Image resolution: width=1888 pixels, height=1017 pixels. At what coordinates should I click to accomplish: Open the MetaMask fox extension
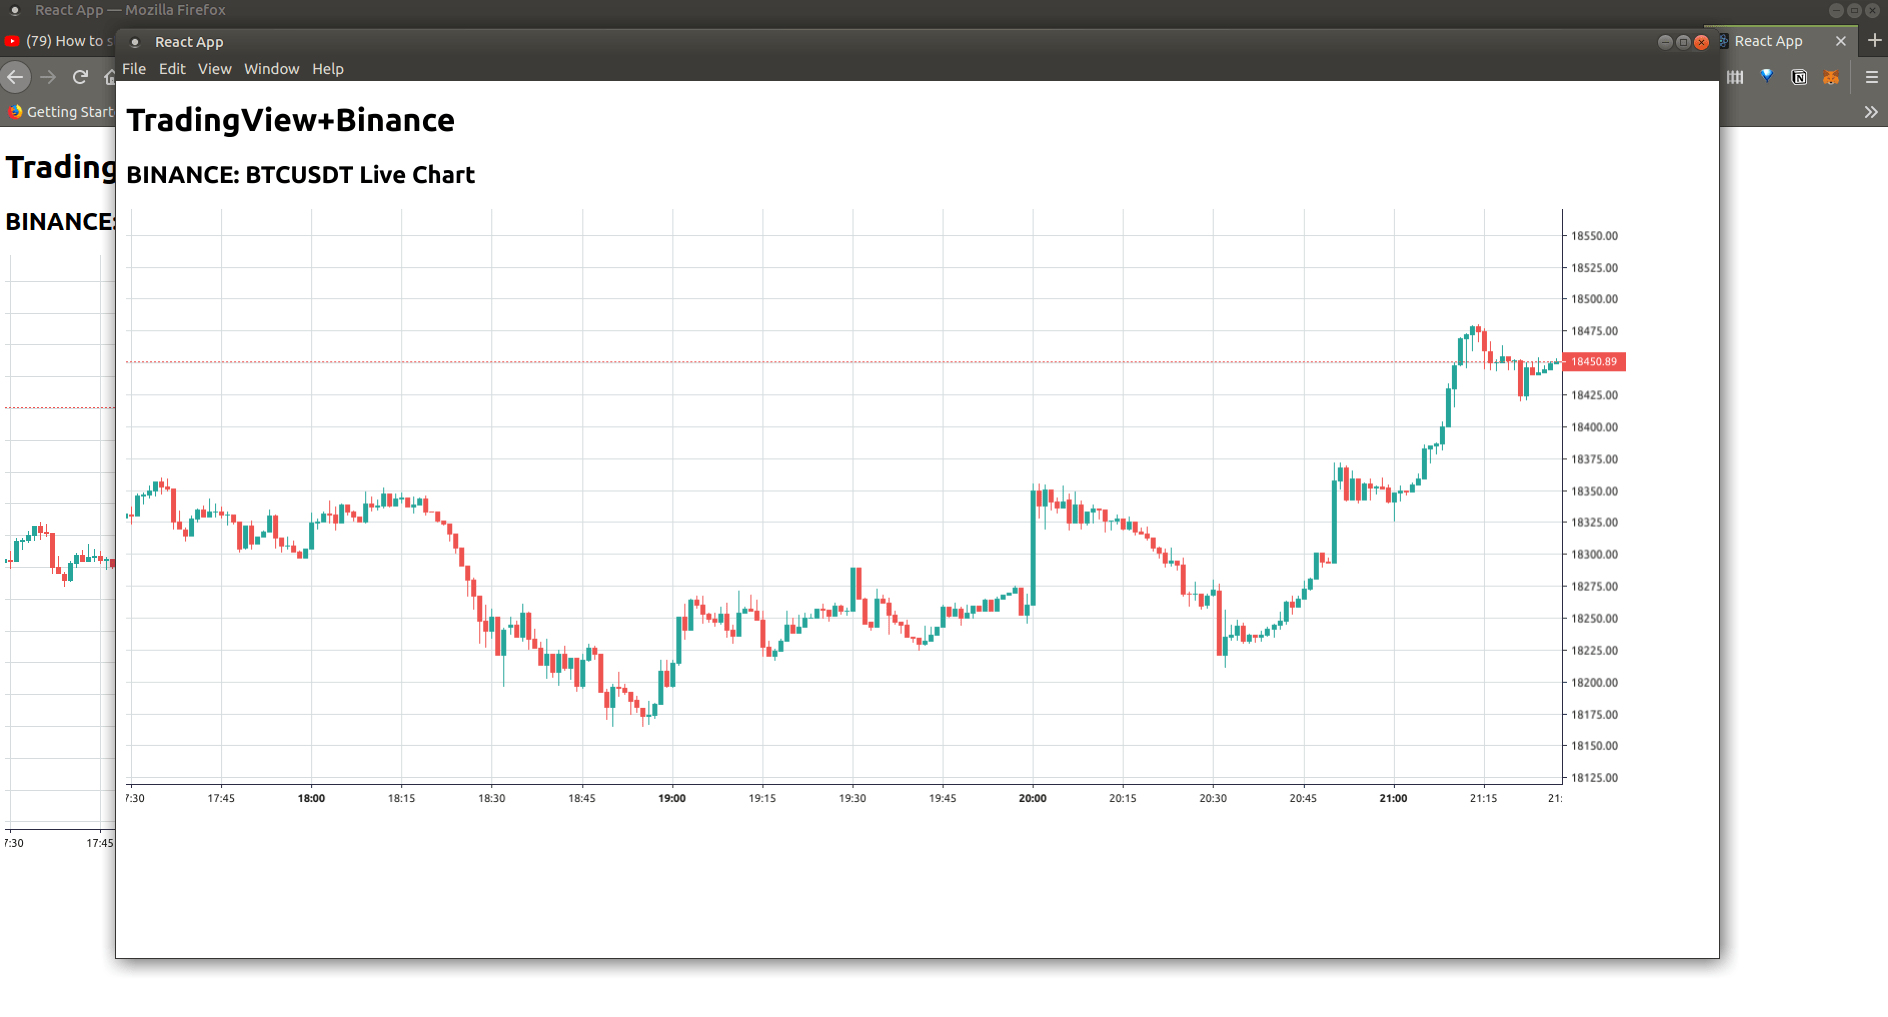coord(1831,77)
